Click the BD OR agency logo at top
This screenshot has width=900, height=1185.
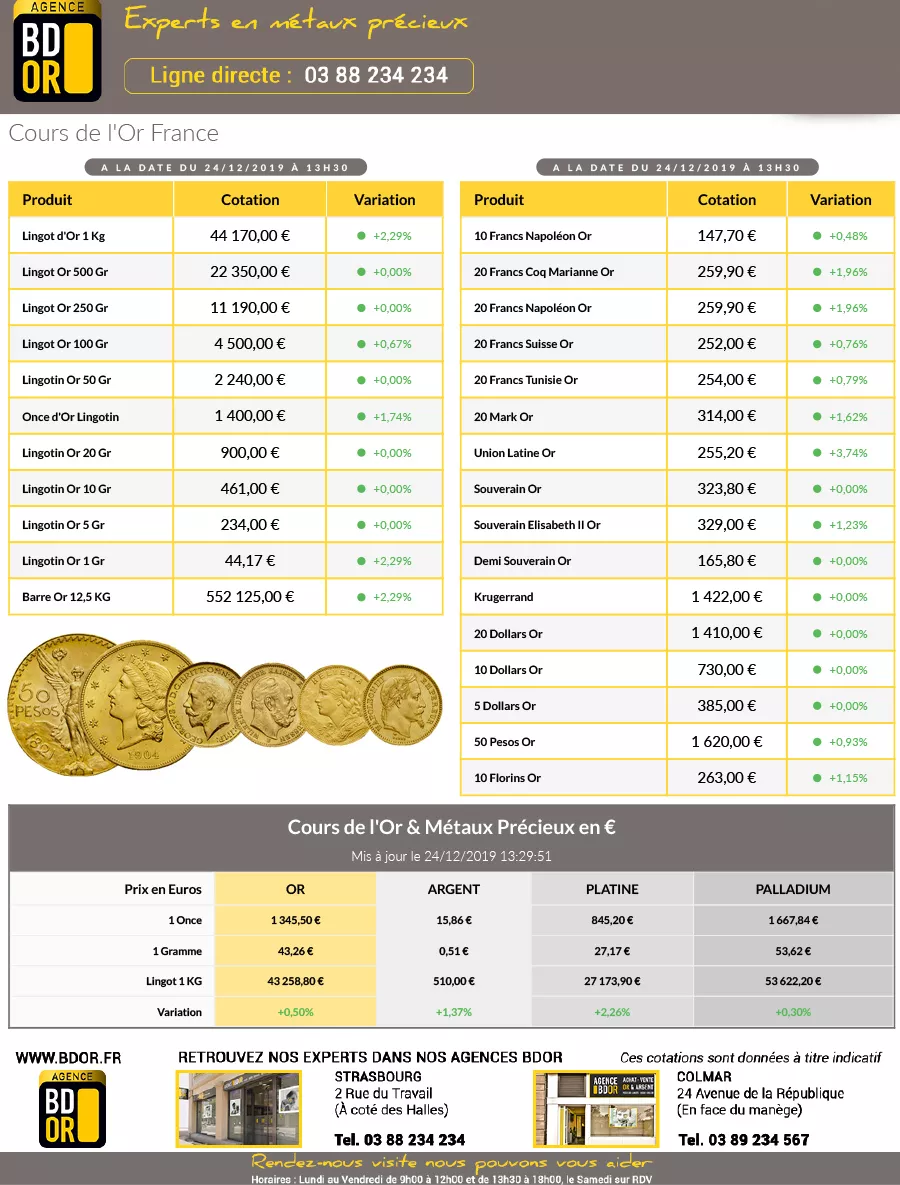click(57, 52)
